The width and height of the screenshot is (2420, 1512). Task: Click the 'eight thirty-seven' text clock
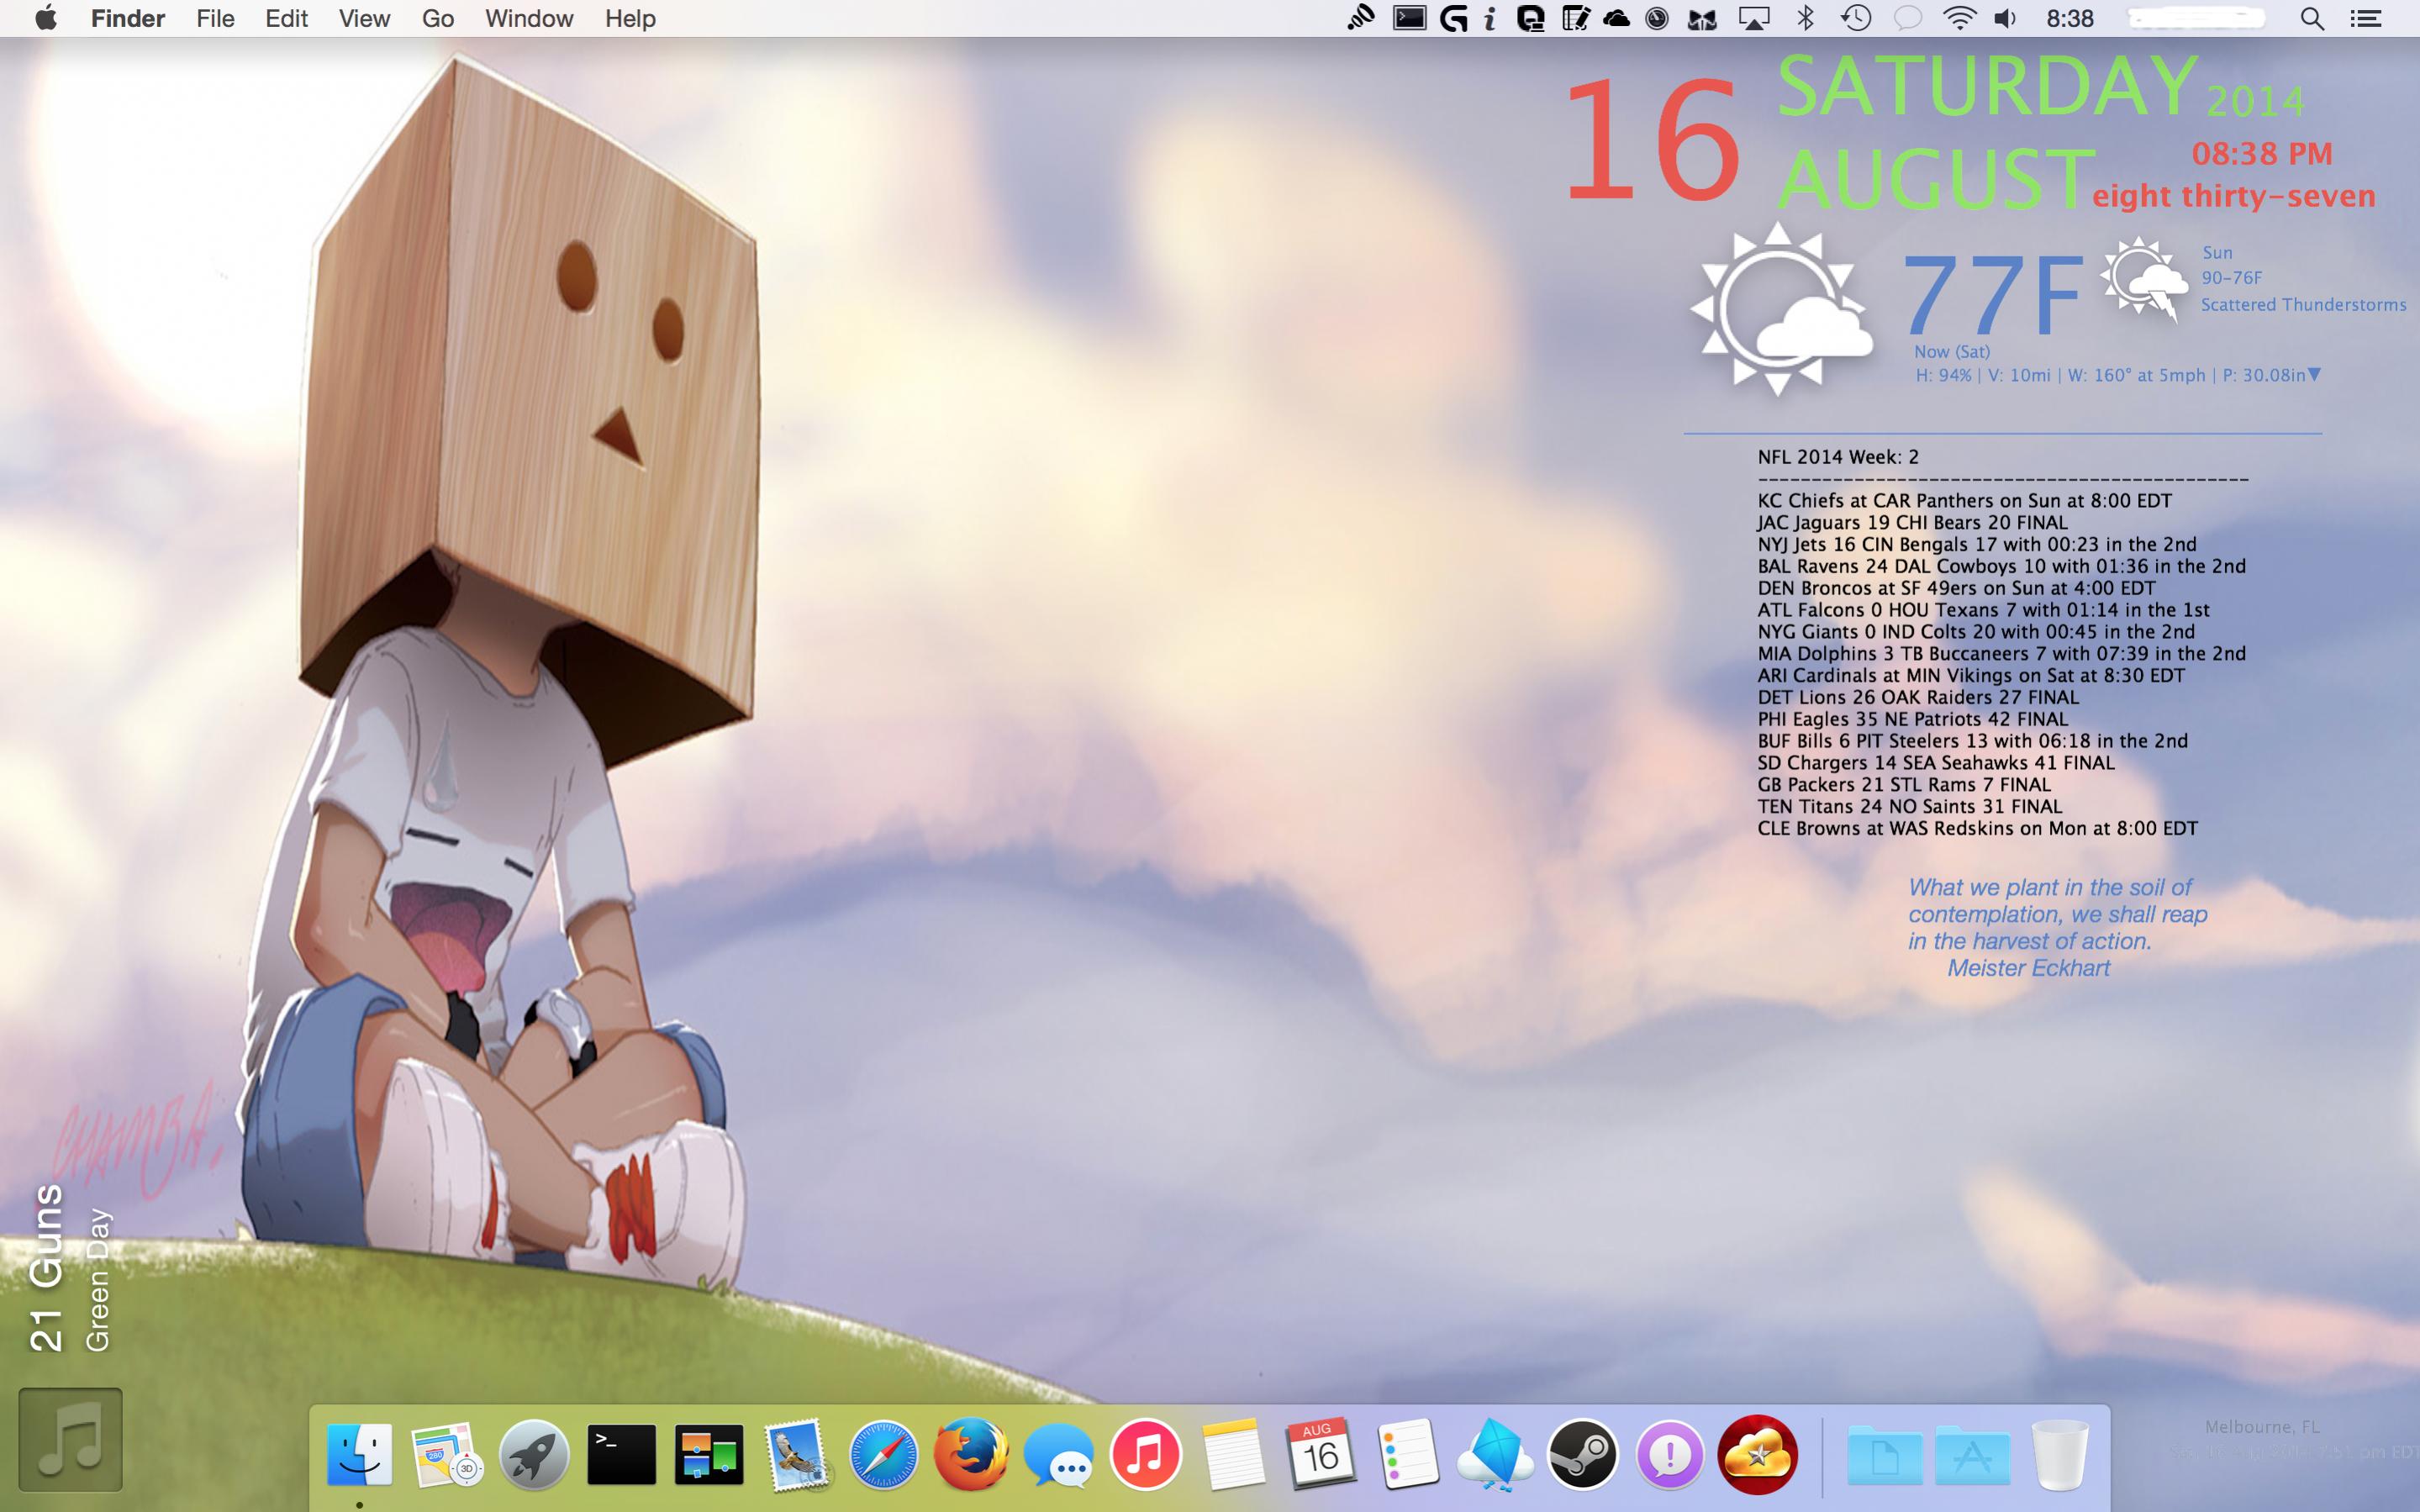pyautogui.click(x=2233, y=195)
